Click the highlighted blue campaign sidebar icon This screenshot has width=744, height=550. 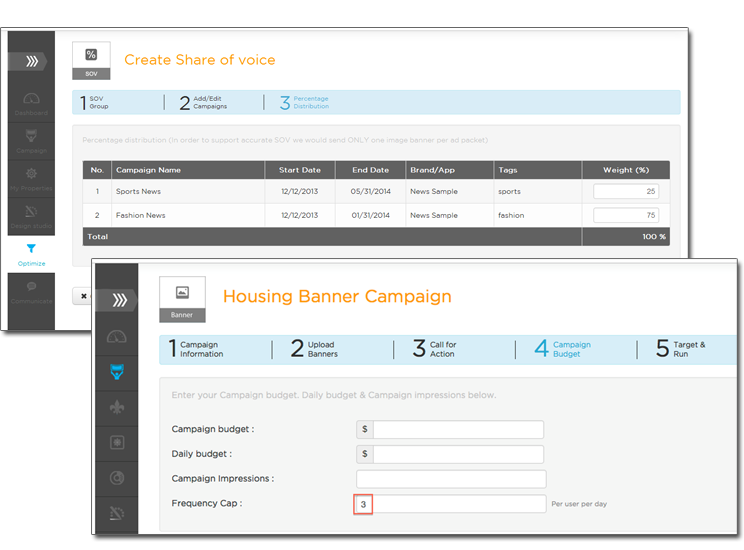click(x=117, y=372)
